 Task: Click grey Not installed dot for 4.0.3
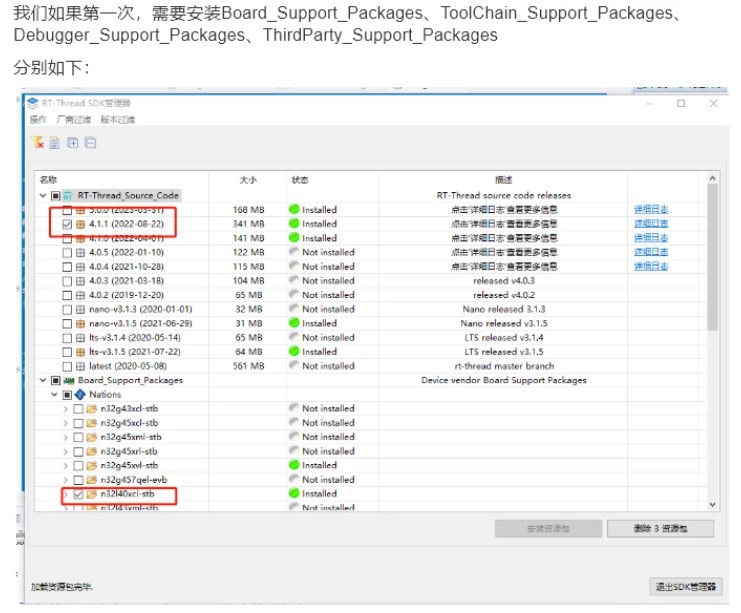pos(294,280)
